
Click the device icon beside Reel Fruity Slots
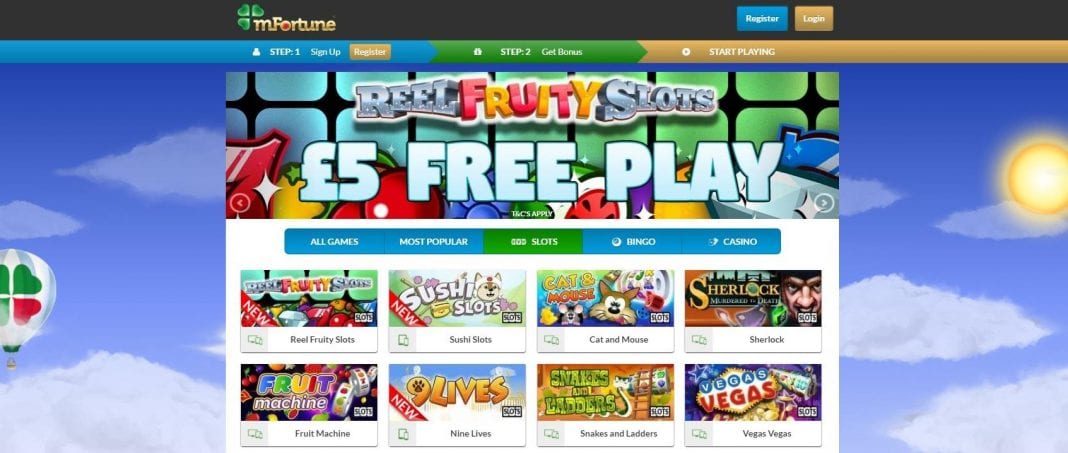255,340
